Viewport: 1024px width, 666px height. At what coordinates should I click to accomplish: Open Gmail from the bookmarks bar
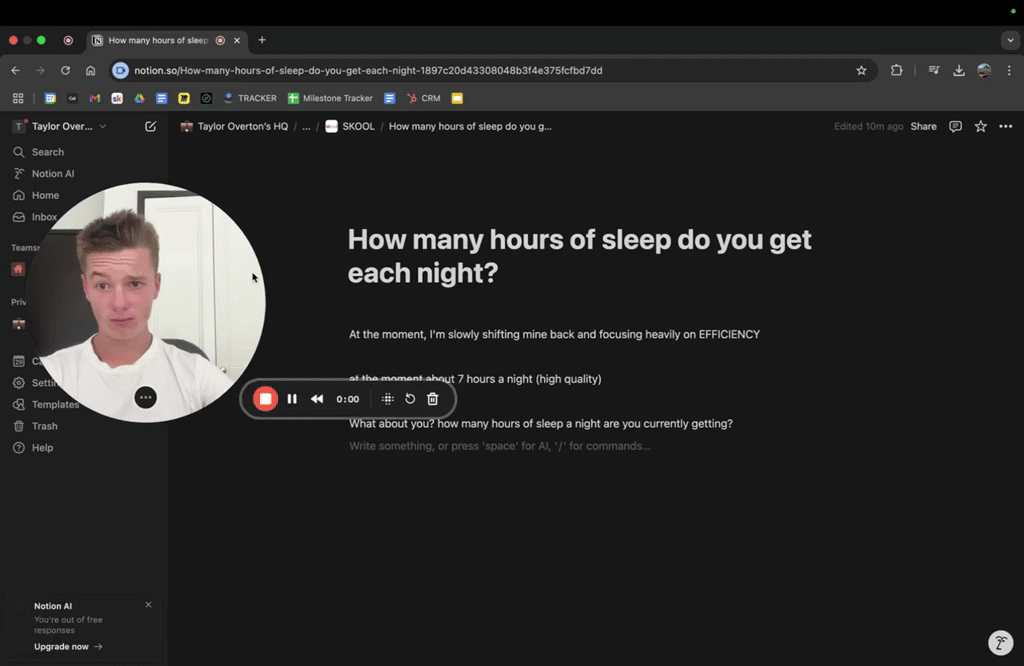[93, 97]
